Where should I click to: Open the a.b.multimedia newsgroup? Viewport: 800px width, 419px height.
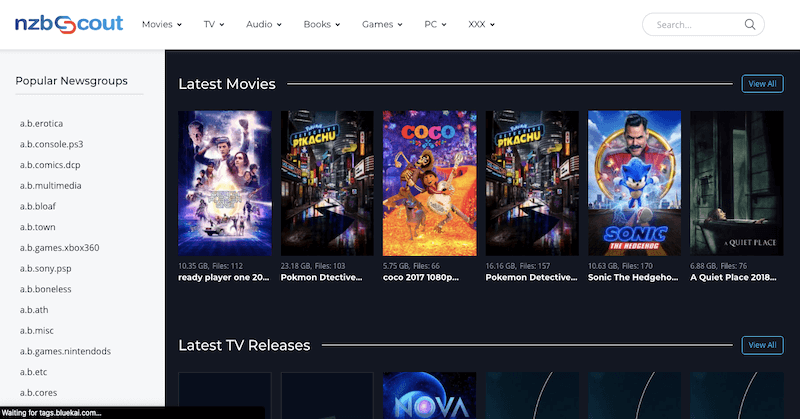coord(51,185)
